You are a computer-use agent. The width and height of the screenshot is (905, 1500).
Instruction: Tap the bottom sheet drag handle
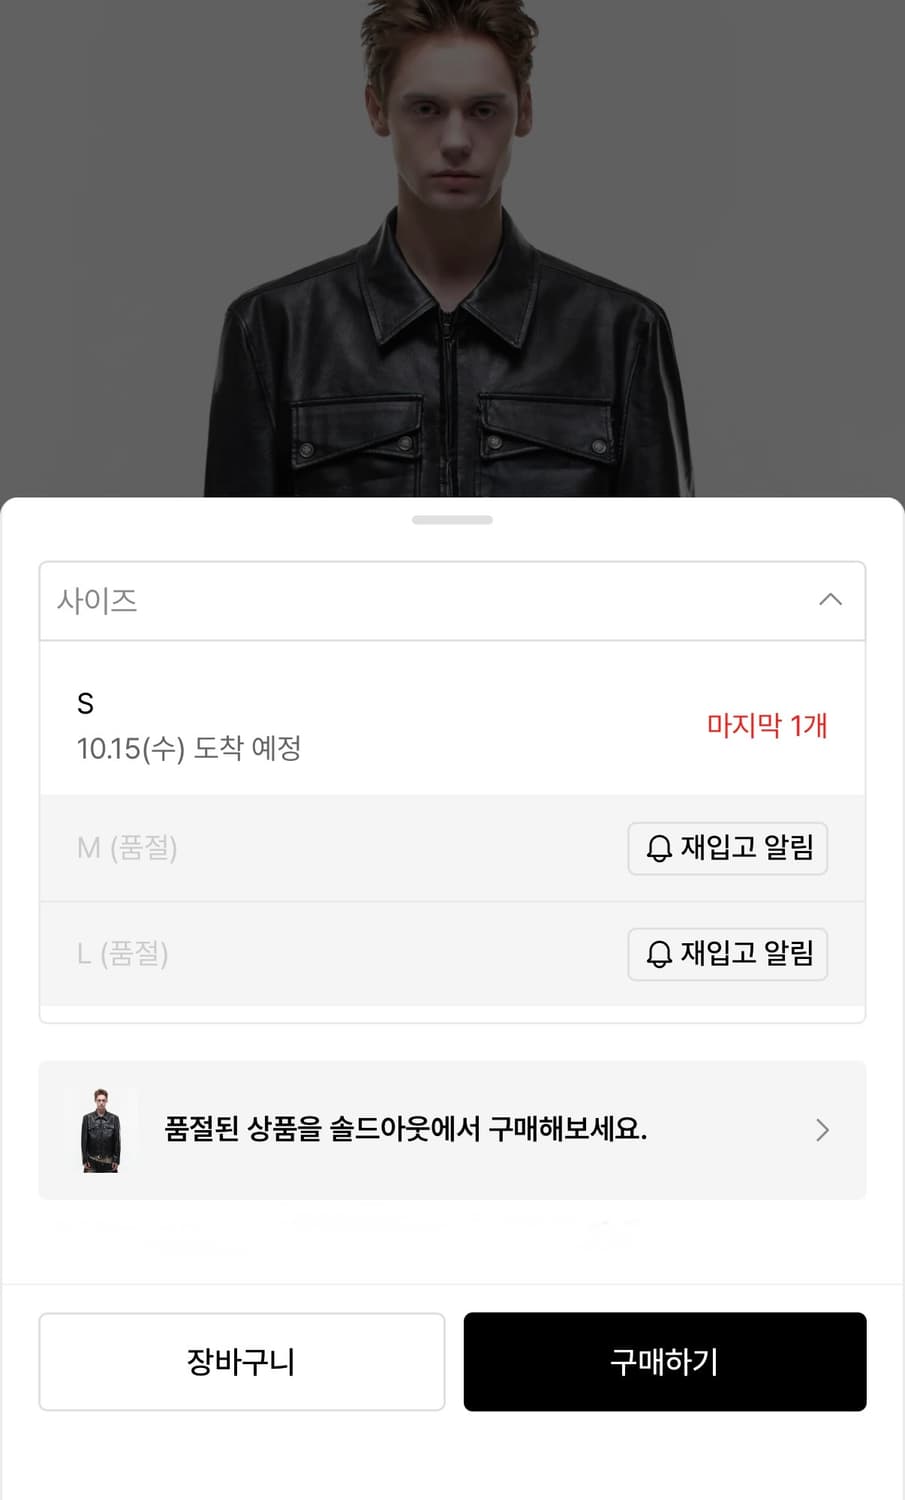(452, 520)
